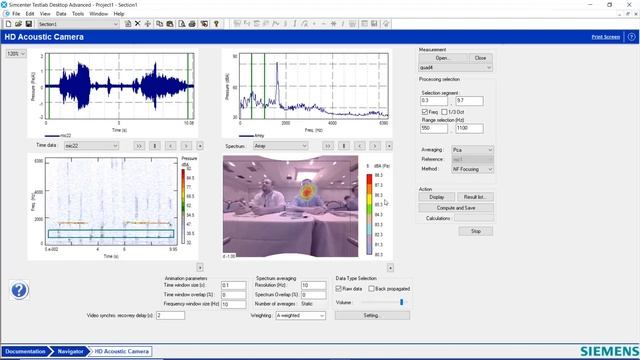640x360 pixels.
Task: Click the Display action button
Action: tap(436, 197)
